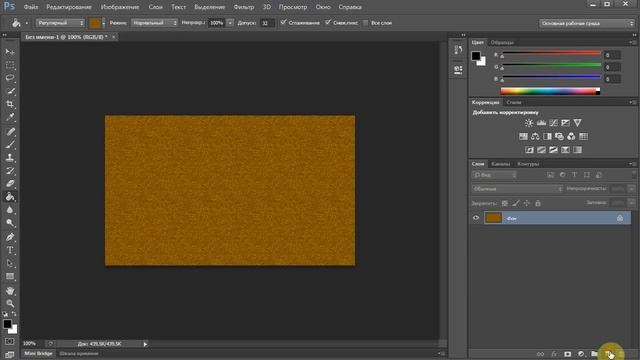Select the Horizontal Type tool
Viewport: 640px width, 360px height.
(10, 250)
